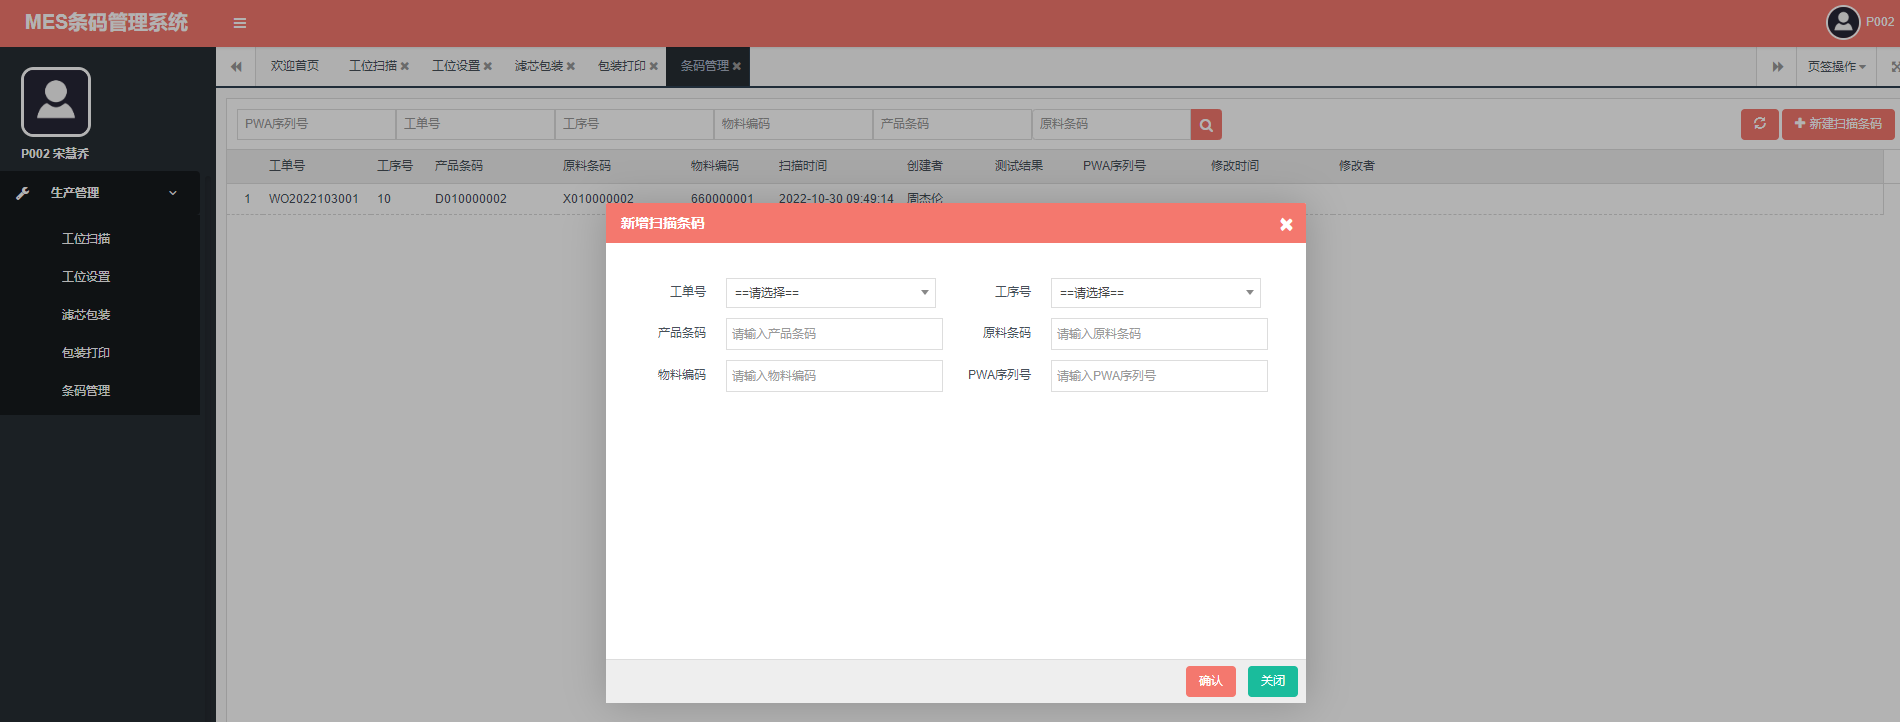
Task: Close the 工位扫描 tab via its X
Action: click(405, 67)
